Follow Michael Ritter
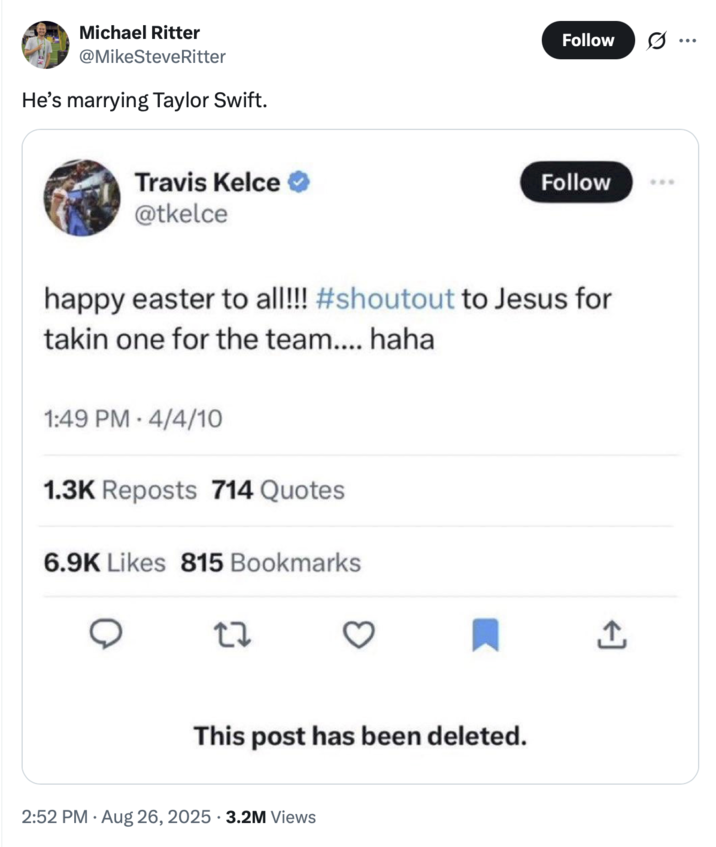 [x=587, y=40]
